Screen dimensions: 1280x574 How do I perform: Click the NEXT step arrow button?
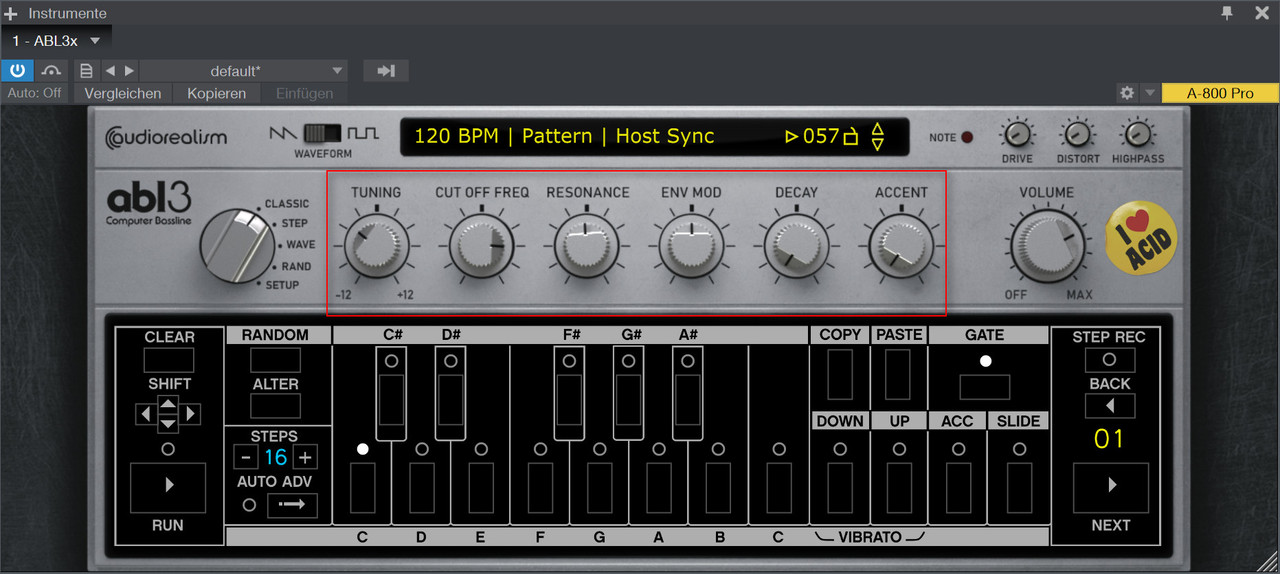[1110, 487]
